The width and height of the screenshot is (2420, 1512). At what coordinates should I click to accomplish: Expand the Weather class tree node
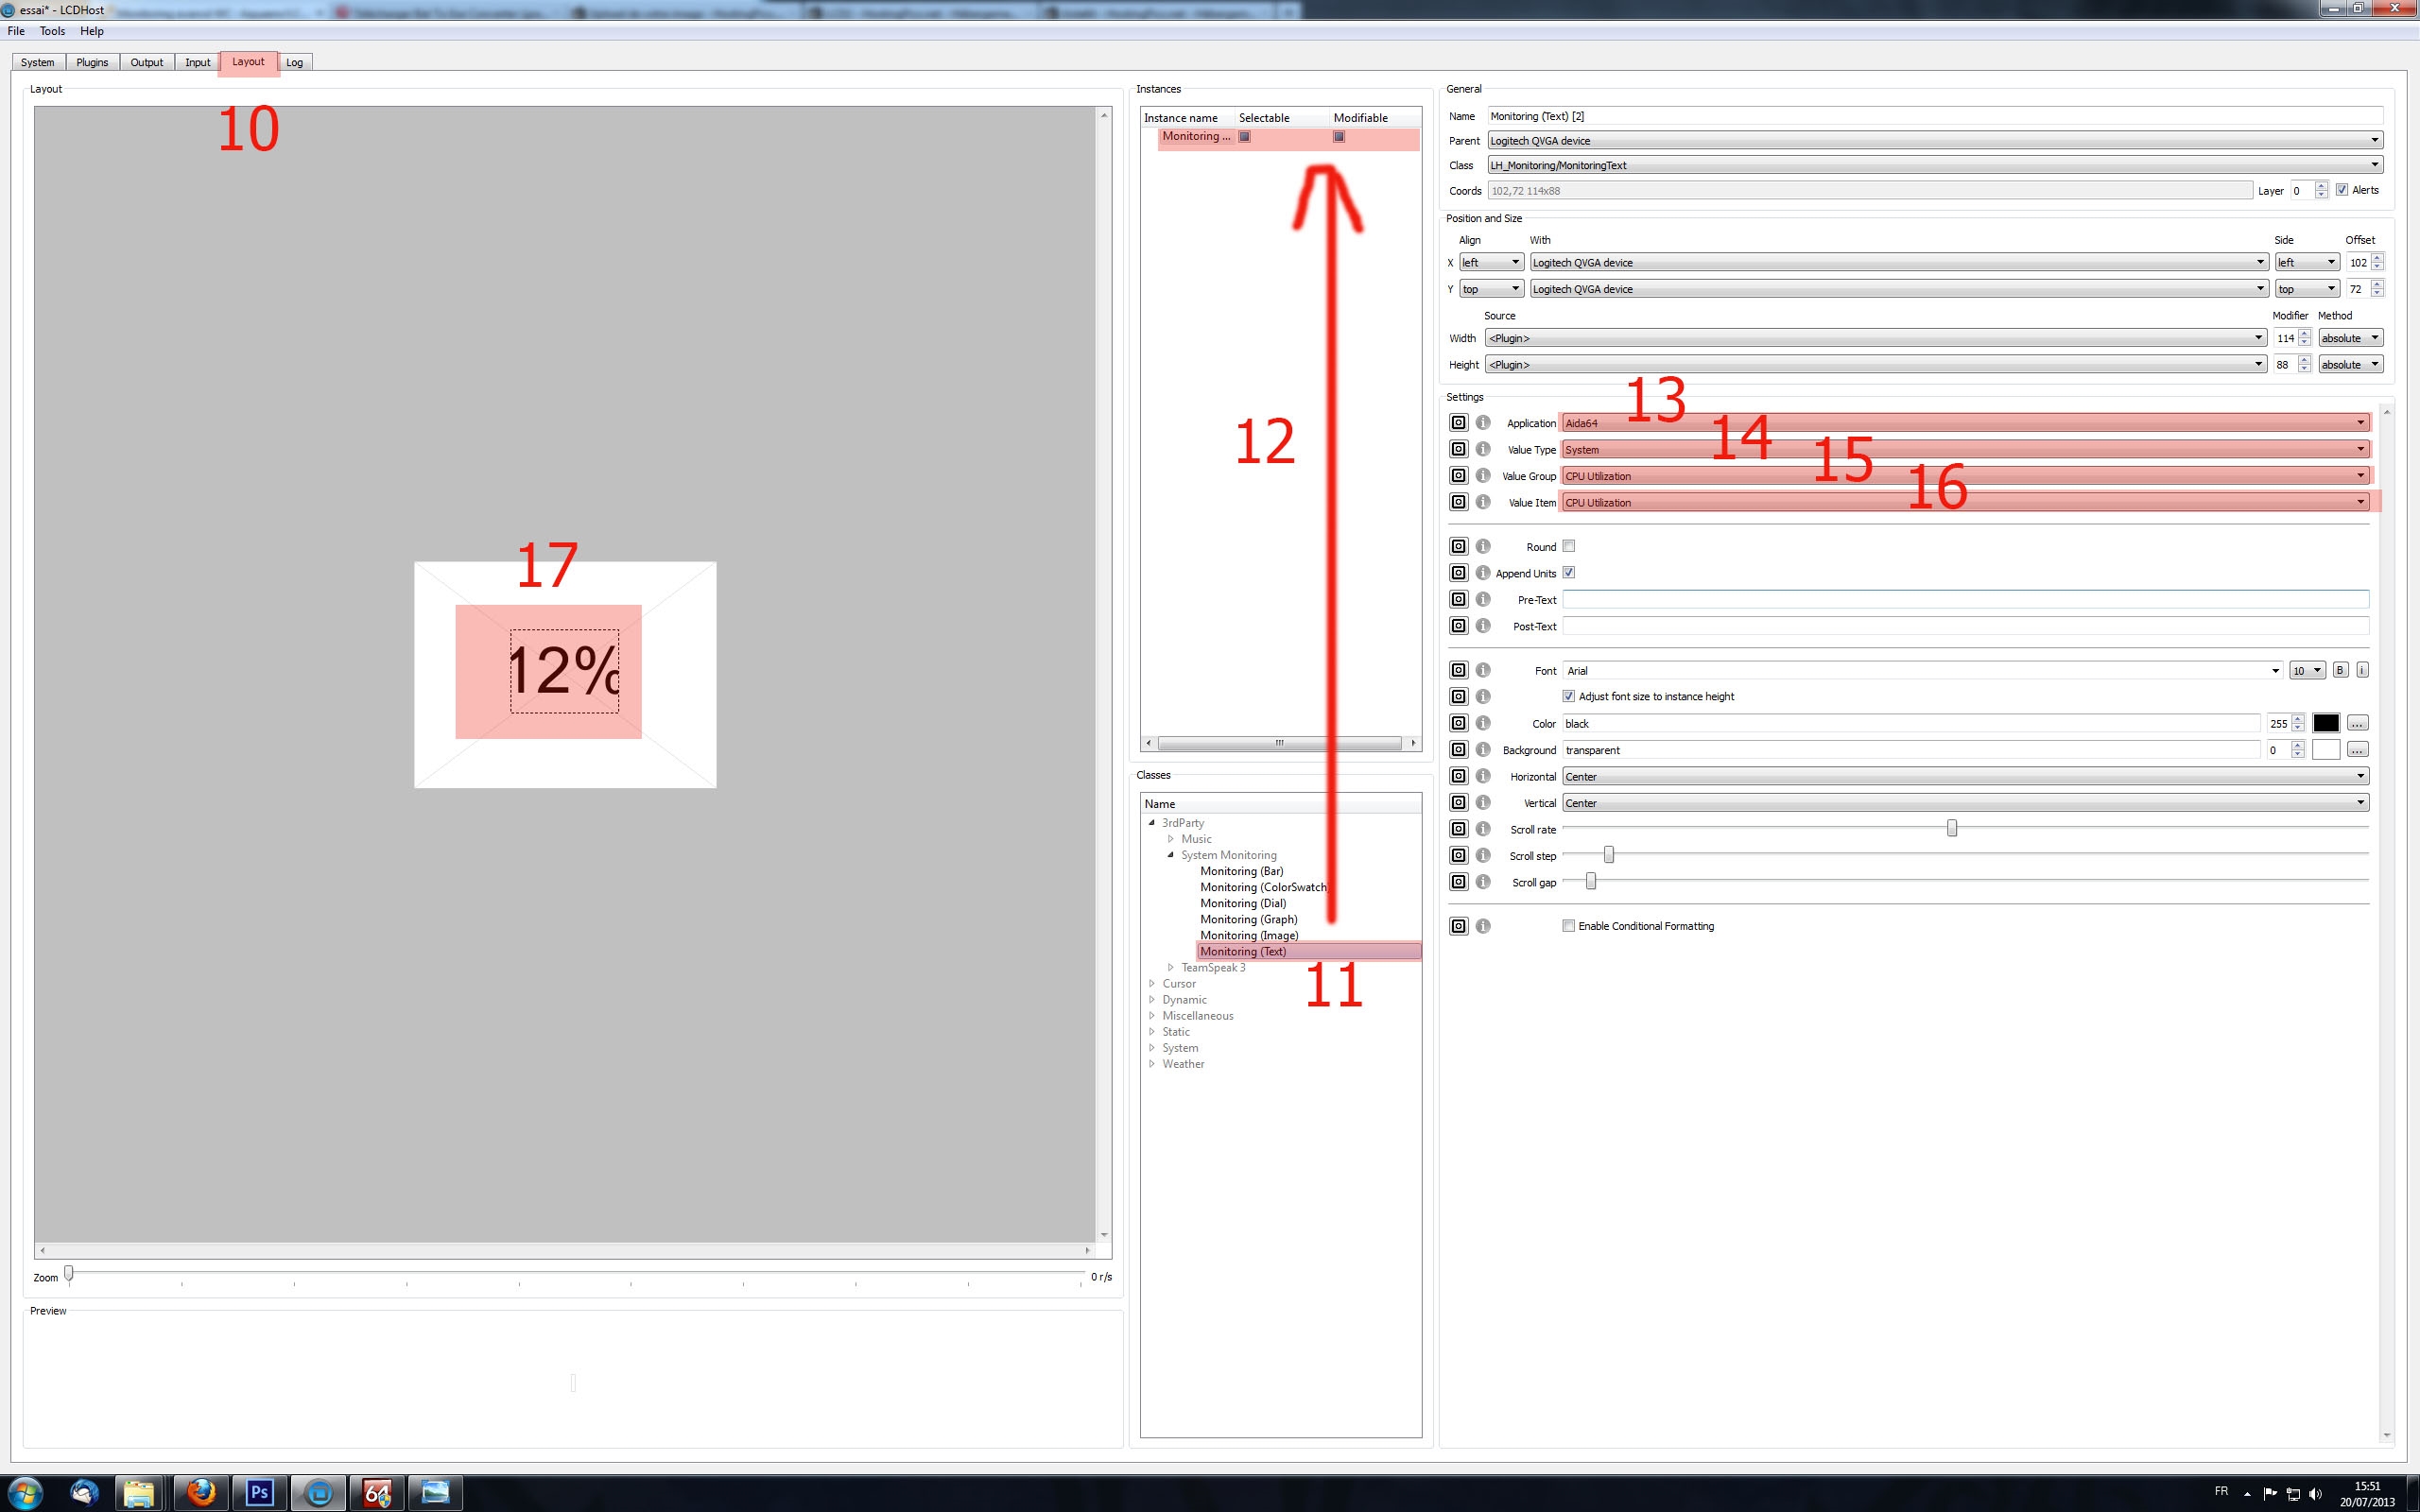(1152, 1064)
